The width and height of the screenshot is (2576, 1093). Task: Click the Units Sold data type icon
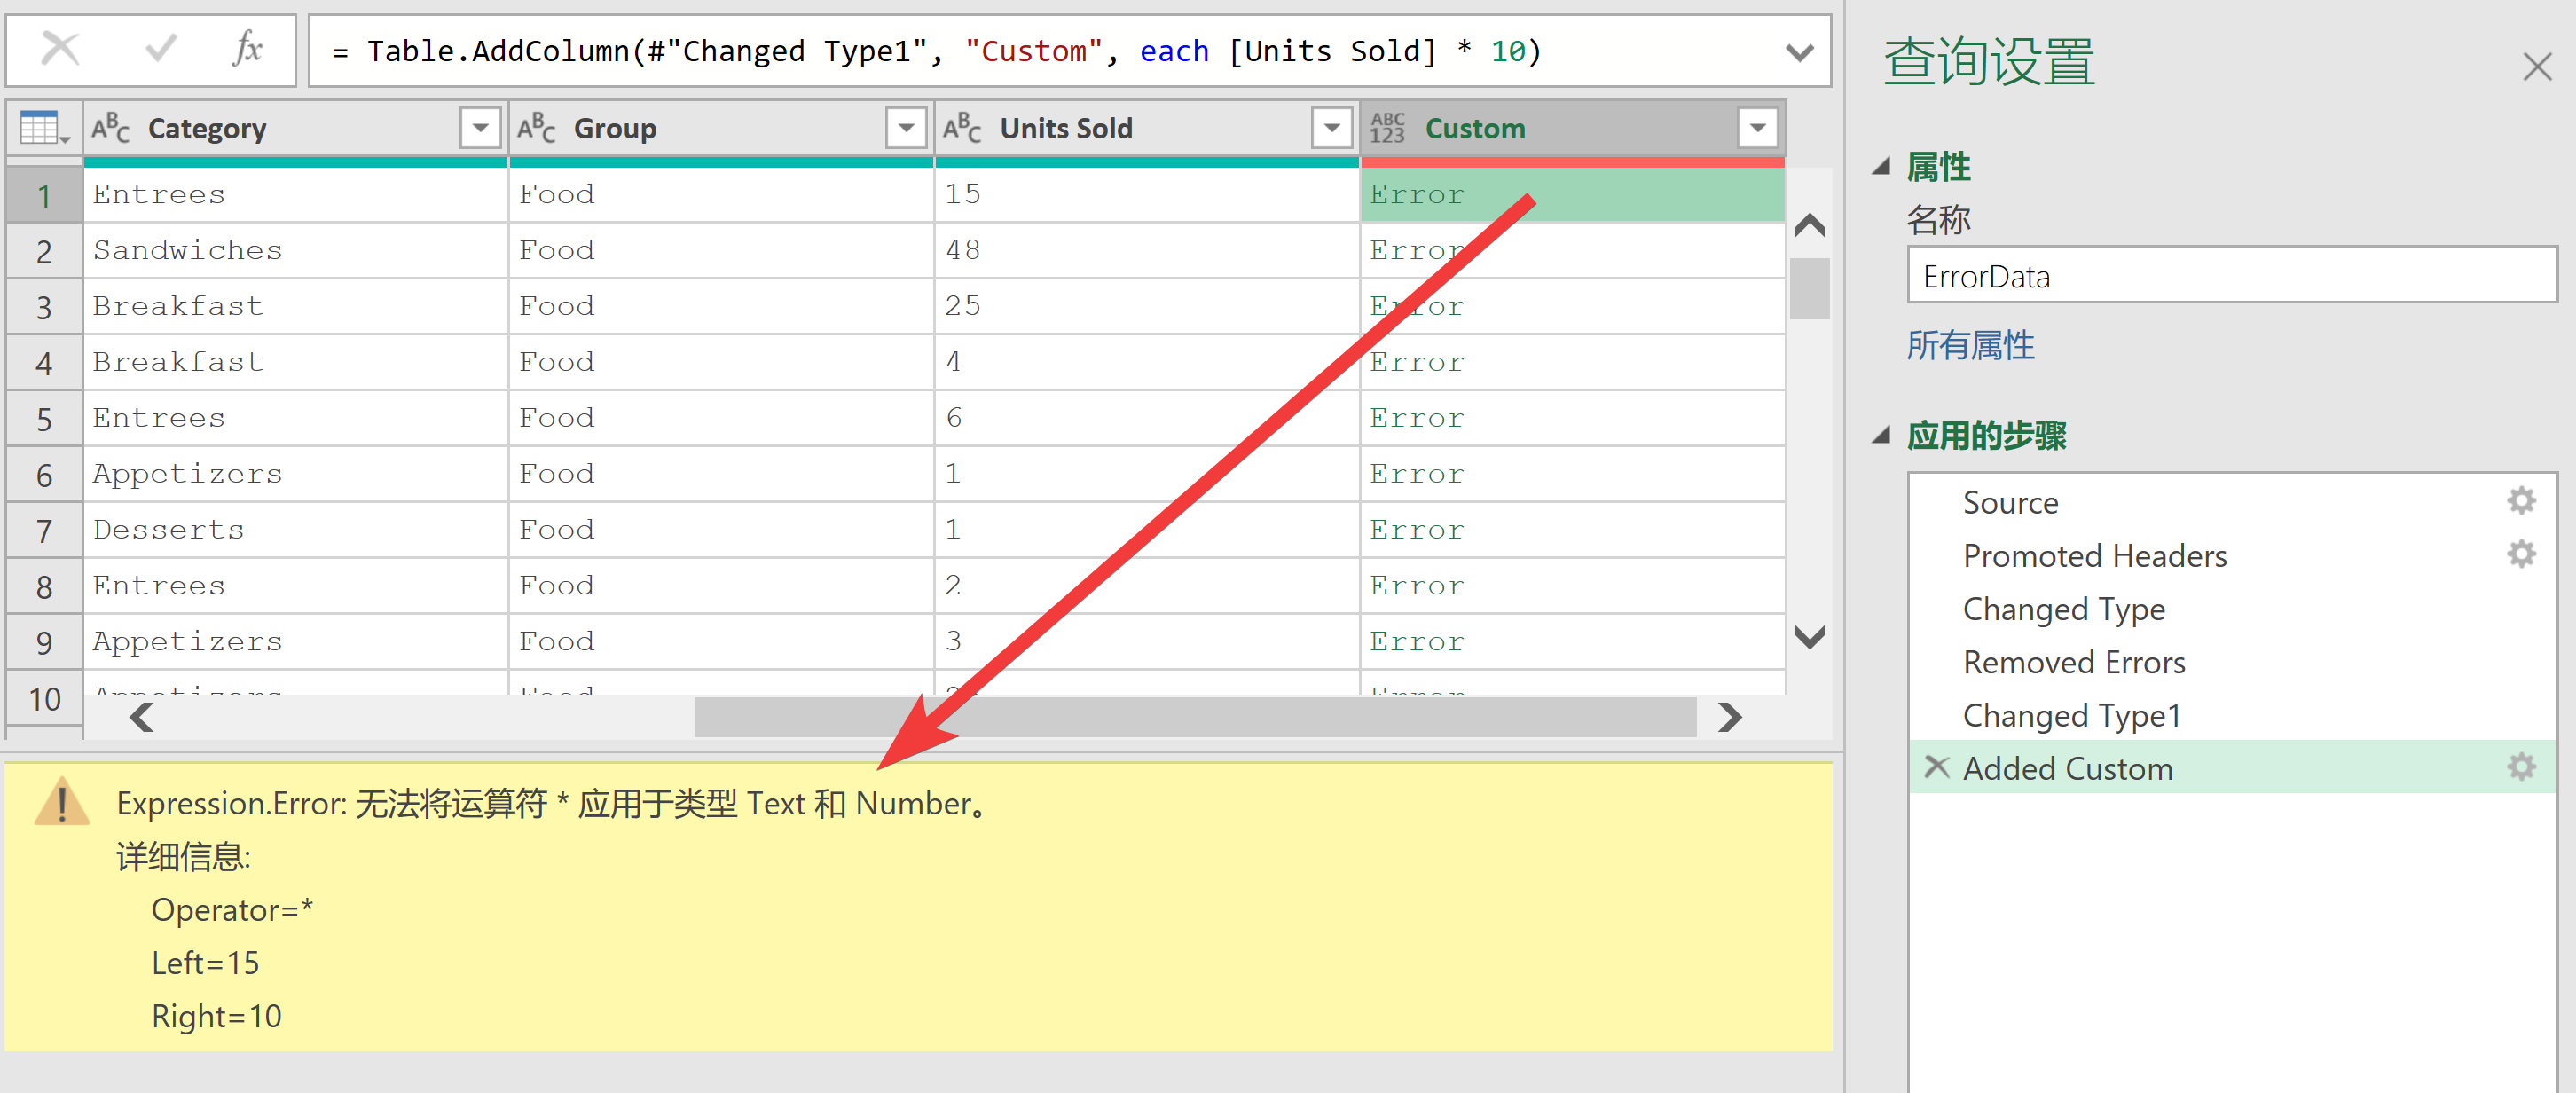(x=962, y=128)
